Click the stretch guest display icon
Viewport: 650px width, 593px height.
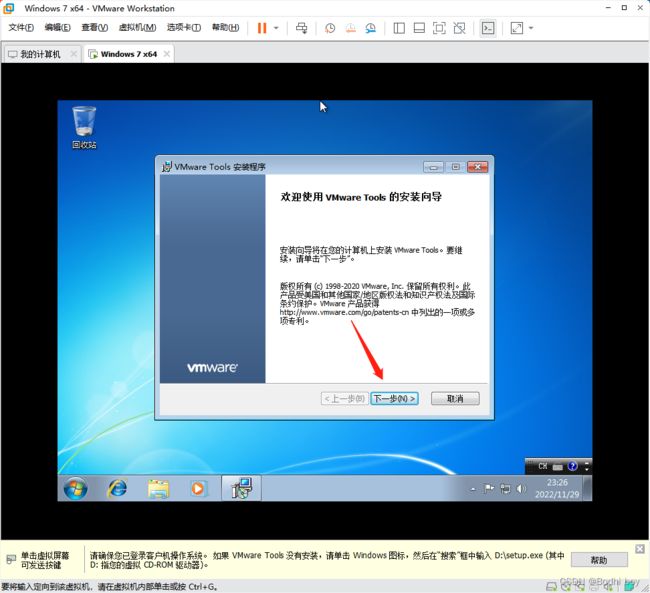point(517,28)
